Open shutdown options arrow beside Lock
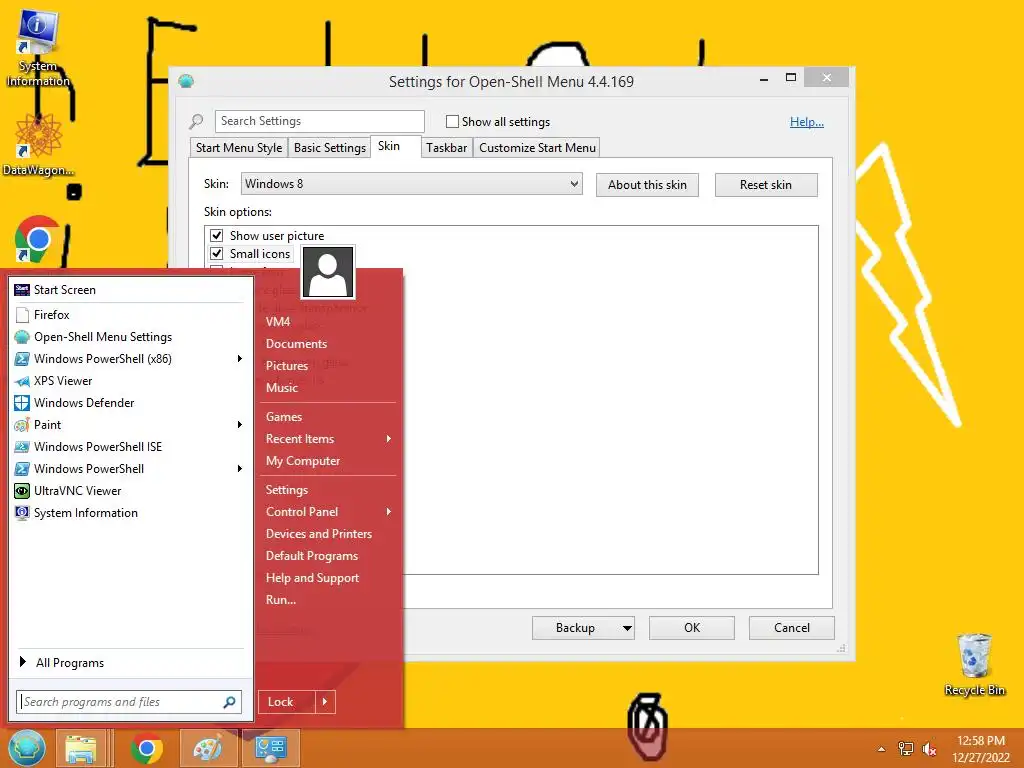Image resolution: width=1024 pixels, height=768 pixels. pos(325,702)
